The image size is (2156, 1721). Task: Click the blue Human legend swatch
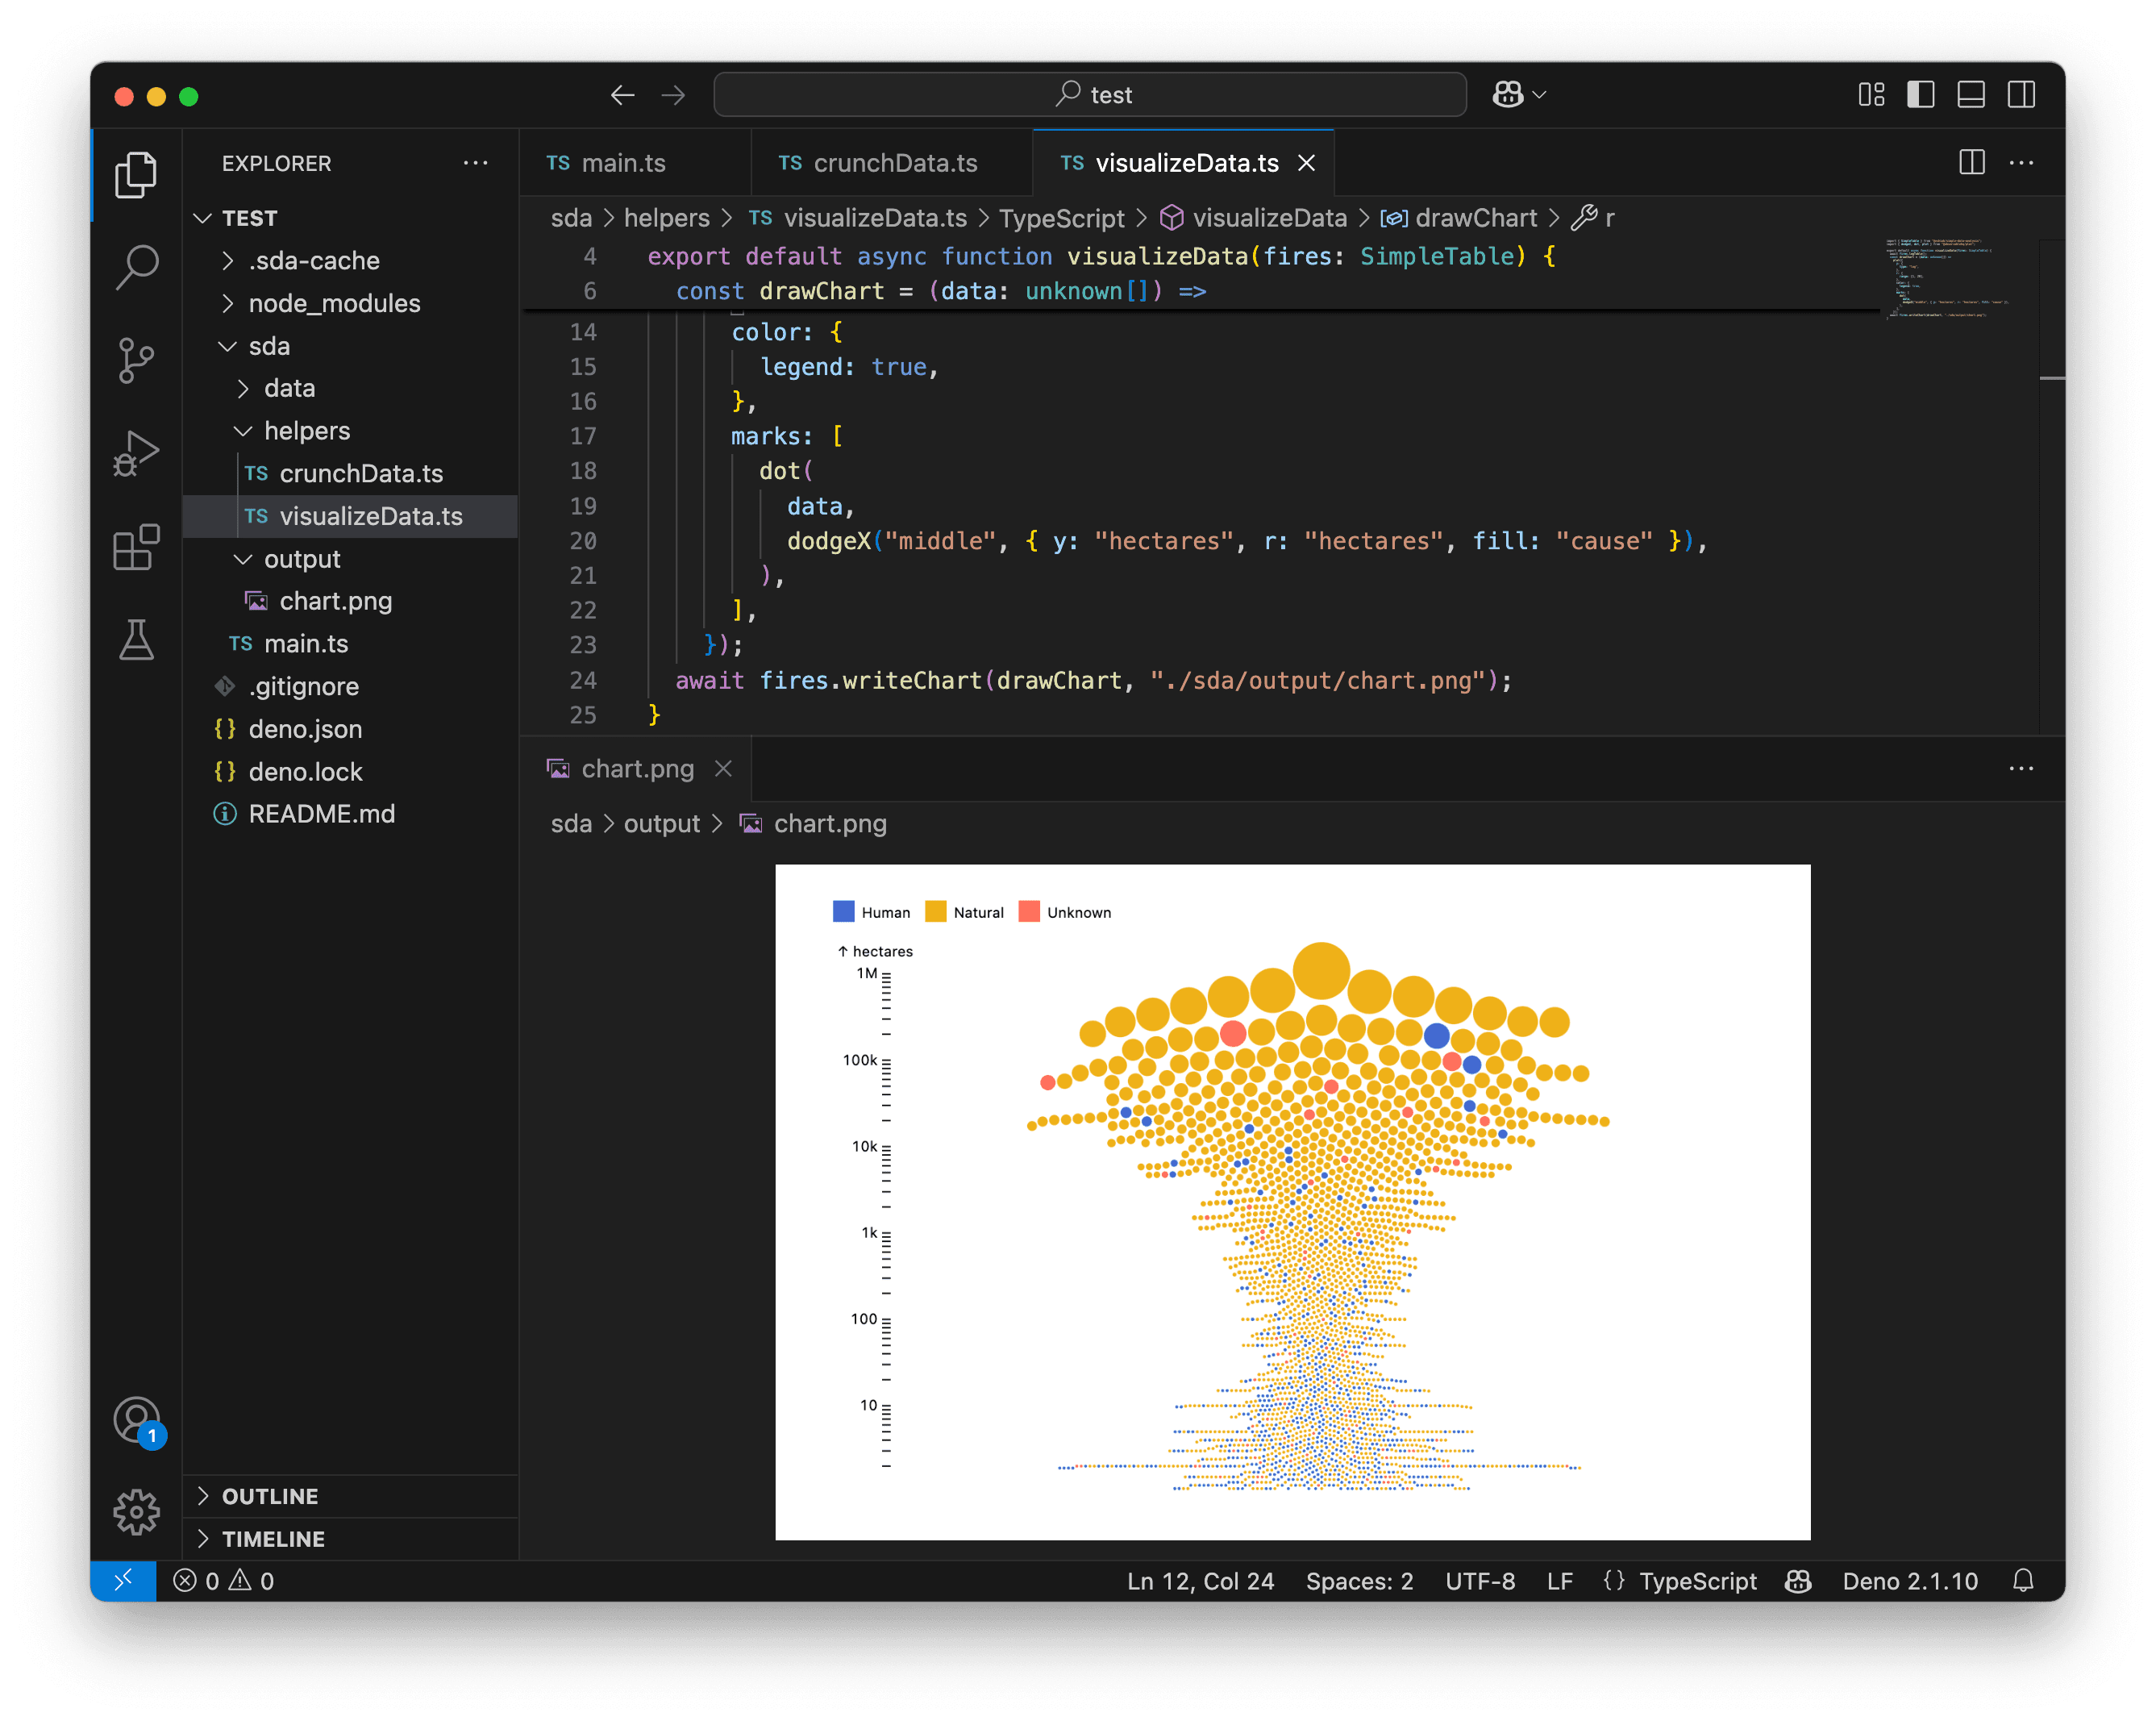click(843, 911)
